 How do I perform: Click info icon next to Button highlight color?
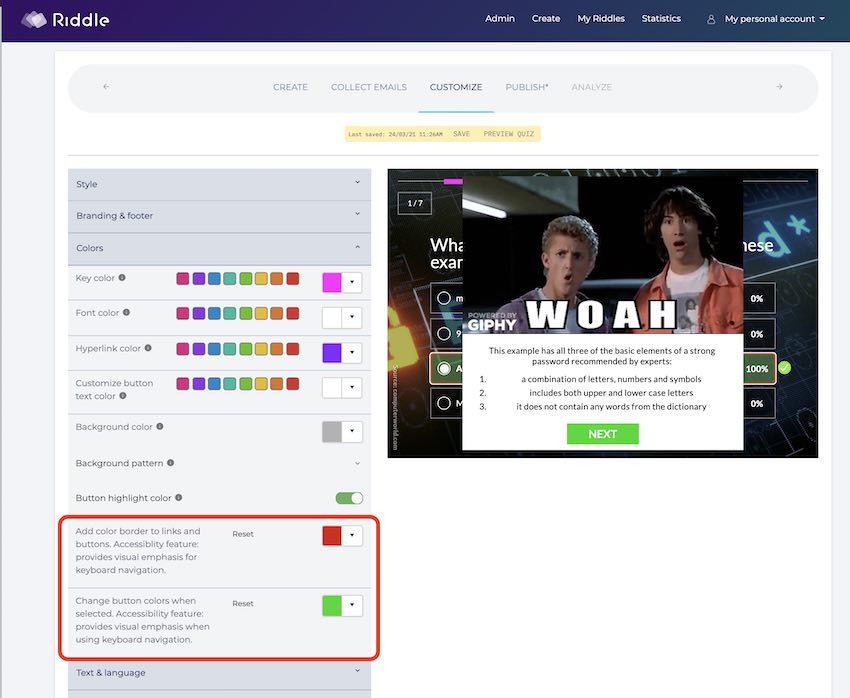click(x=178, y=497)
